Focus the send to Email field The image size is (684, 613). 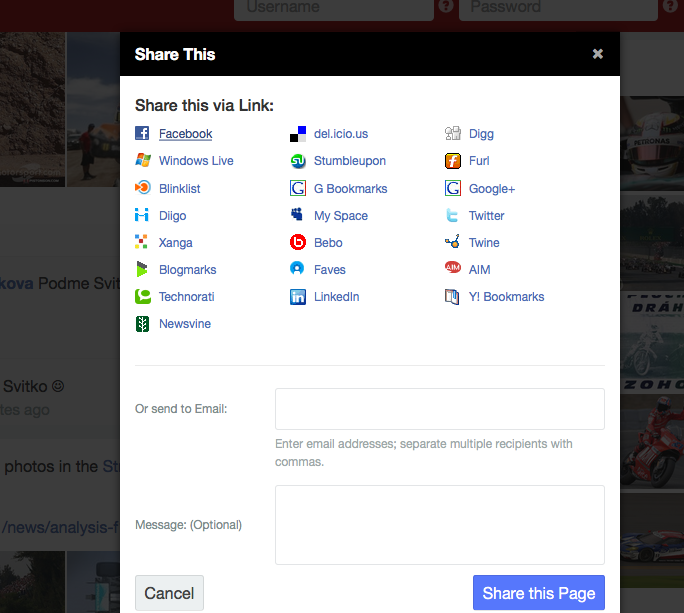point(440,409)
